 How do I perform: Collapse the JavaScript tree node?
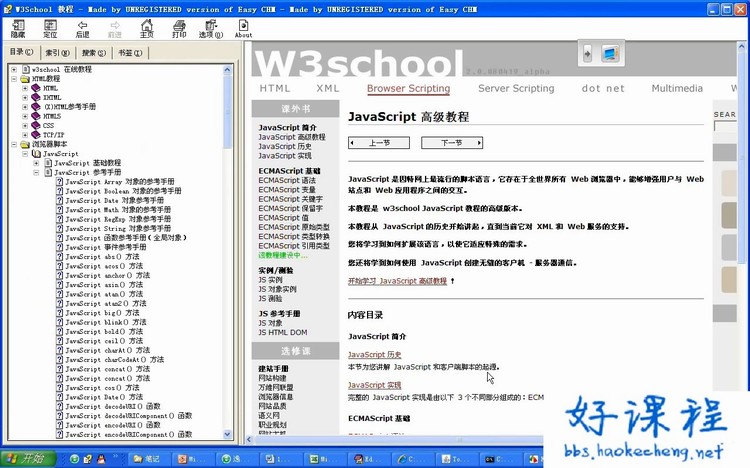[x=25, y=154]
